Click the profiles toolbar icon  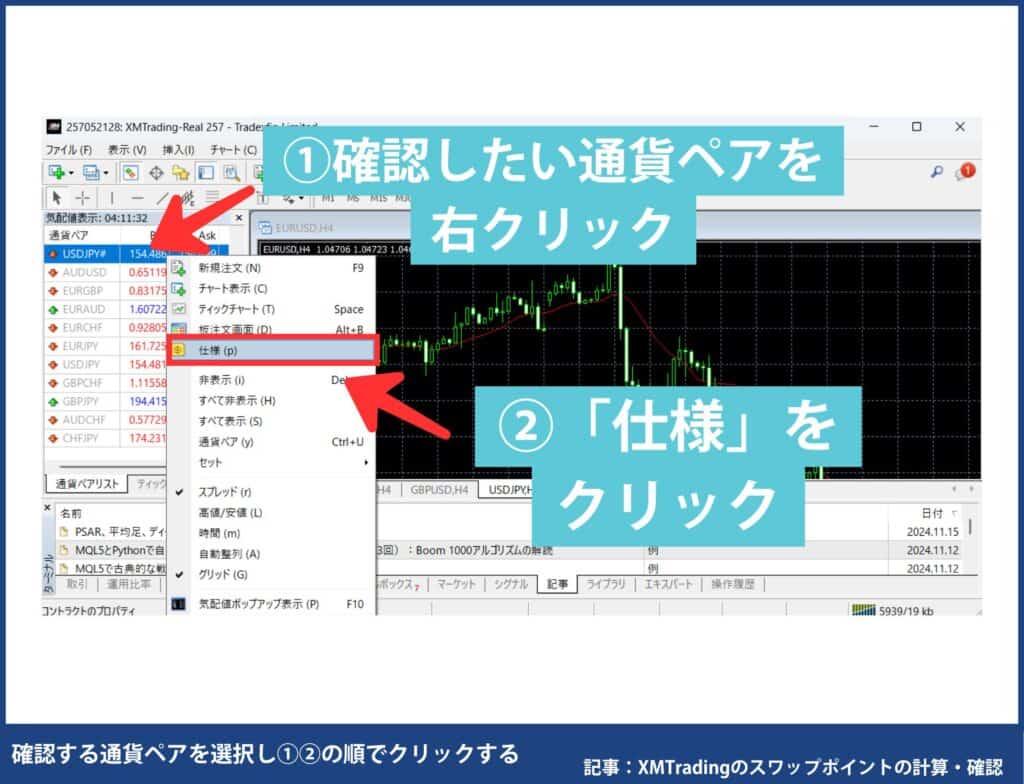pos(91,172)
